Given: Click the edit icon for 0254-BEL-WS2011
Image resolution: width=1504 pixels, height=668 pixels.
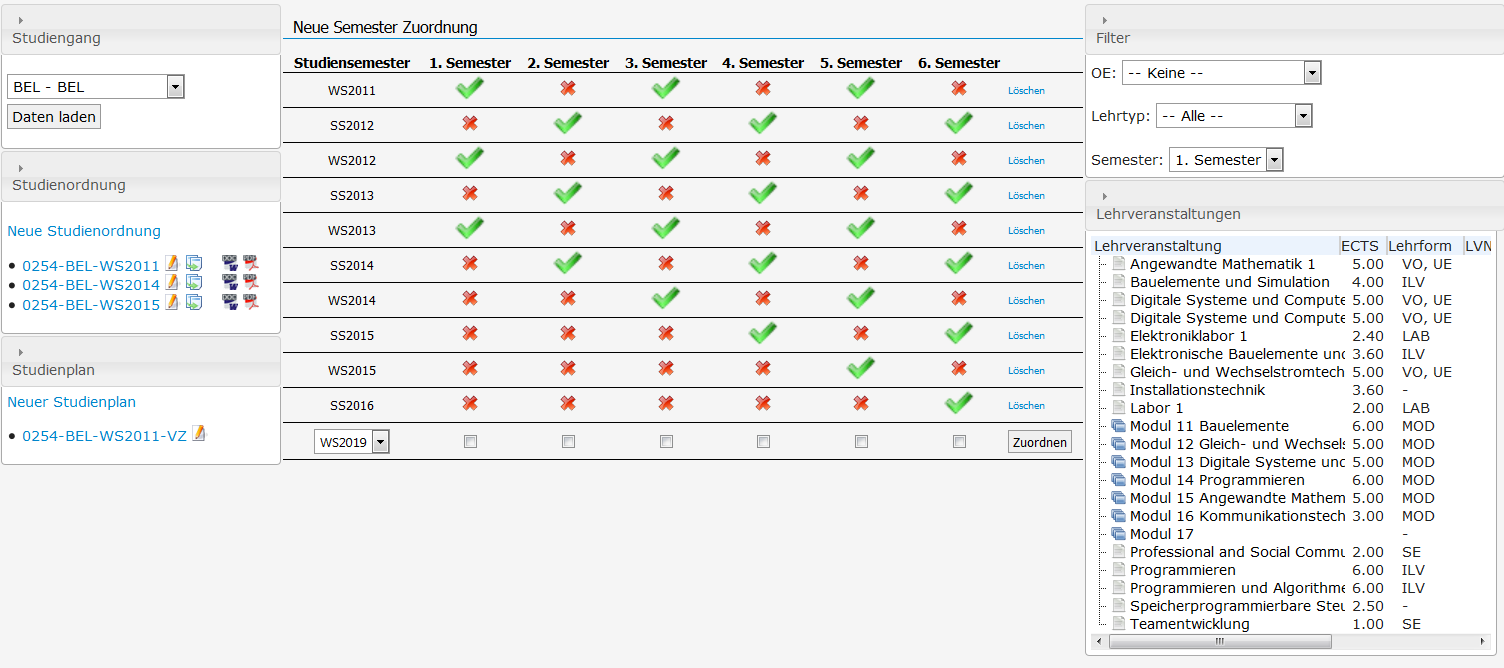Looking at the screenshot, I should (171, 264).
